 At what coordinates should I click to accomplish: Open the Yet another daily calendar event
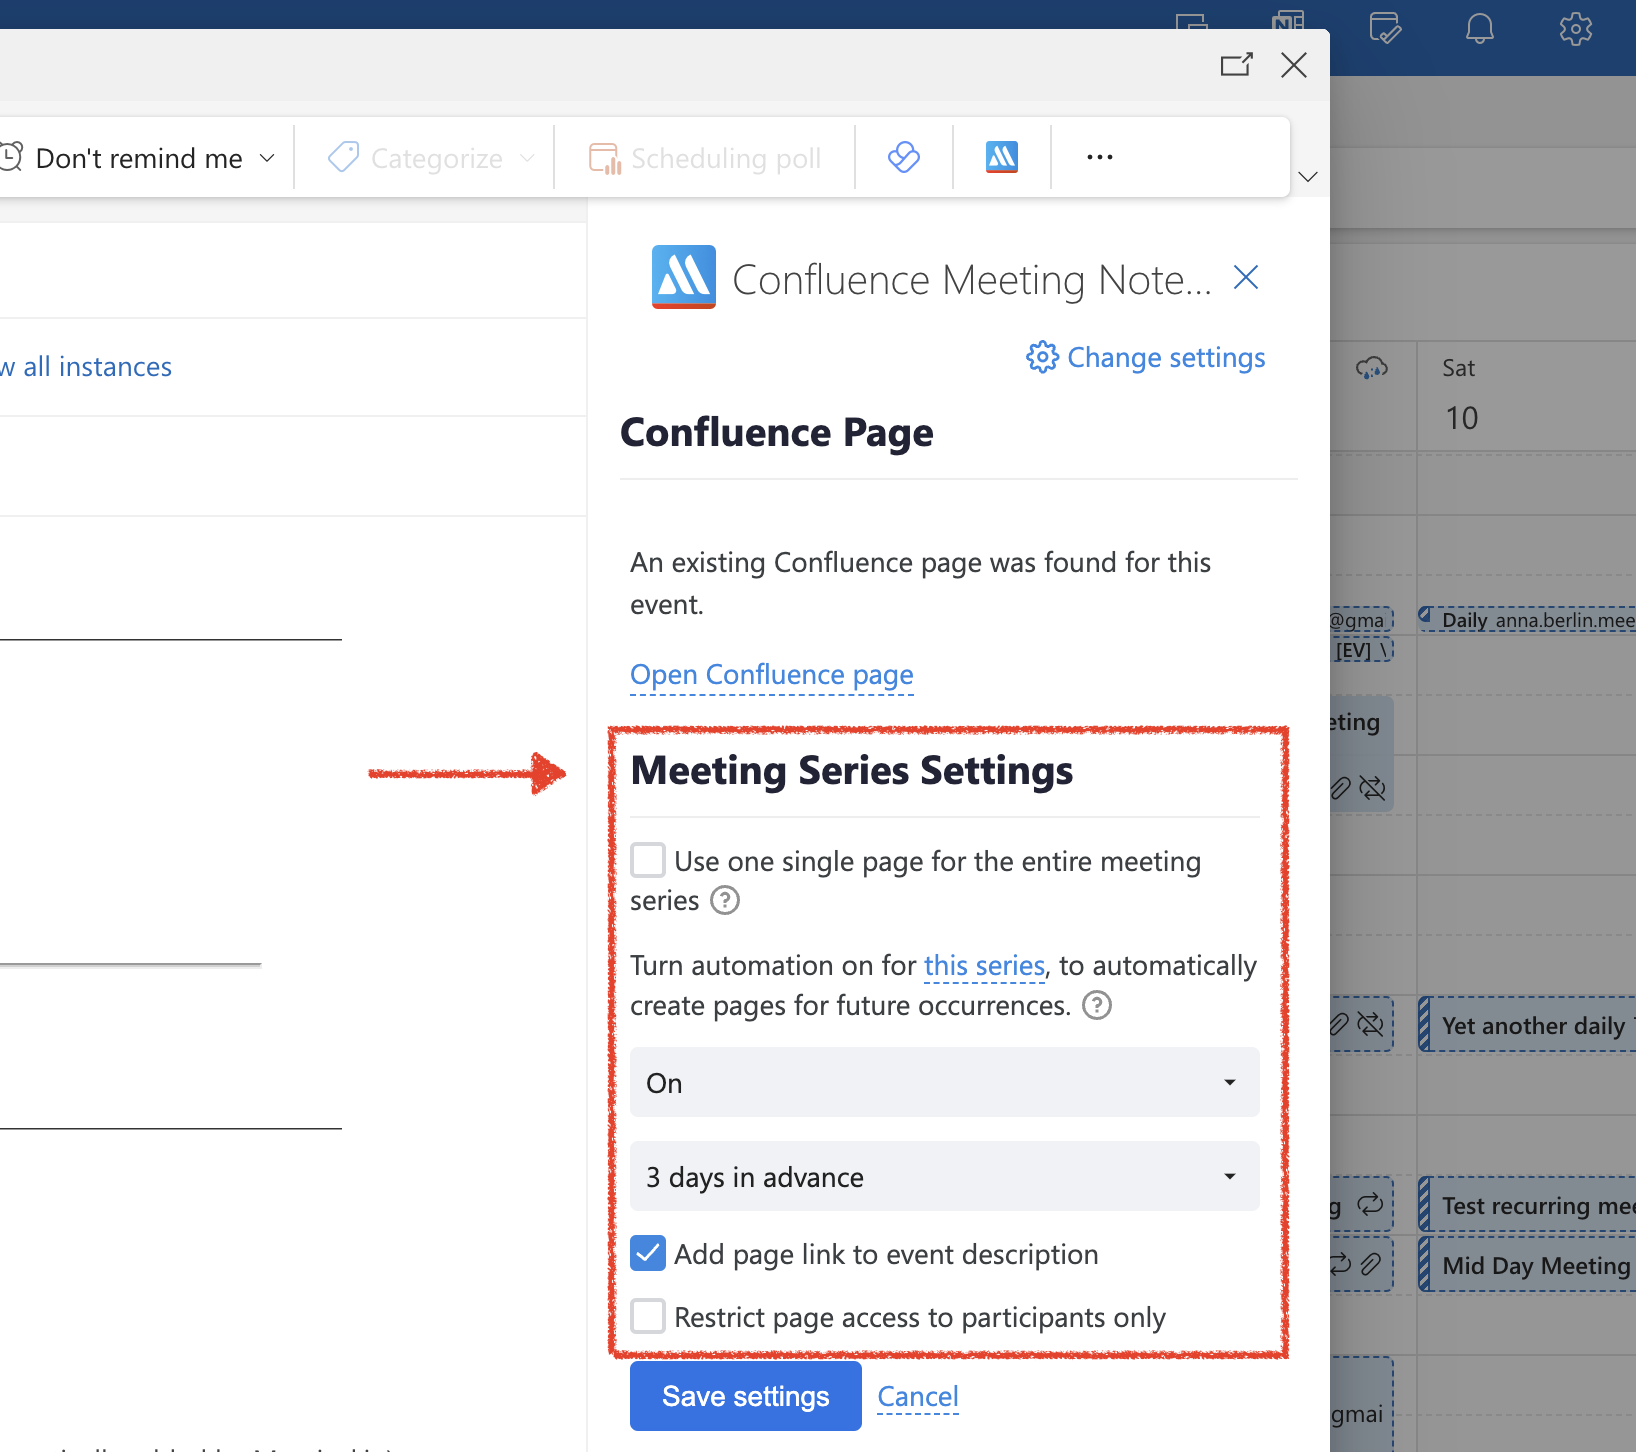[x=1527, y=1025]
